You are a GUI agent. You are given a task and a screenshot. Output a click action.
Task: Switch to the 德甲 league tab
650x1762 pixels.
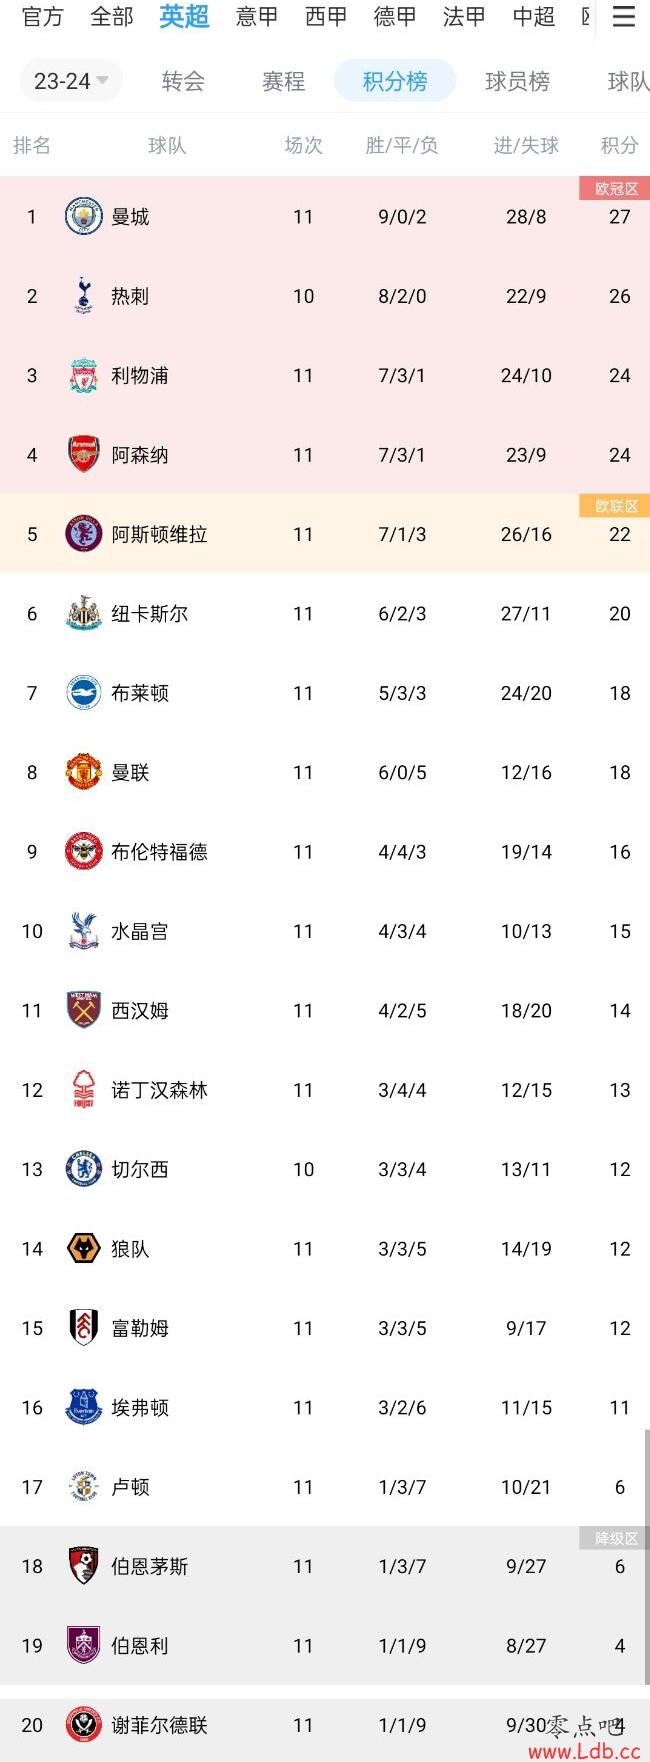[395, 17]
